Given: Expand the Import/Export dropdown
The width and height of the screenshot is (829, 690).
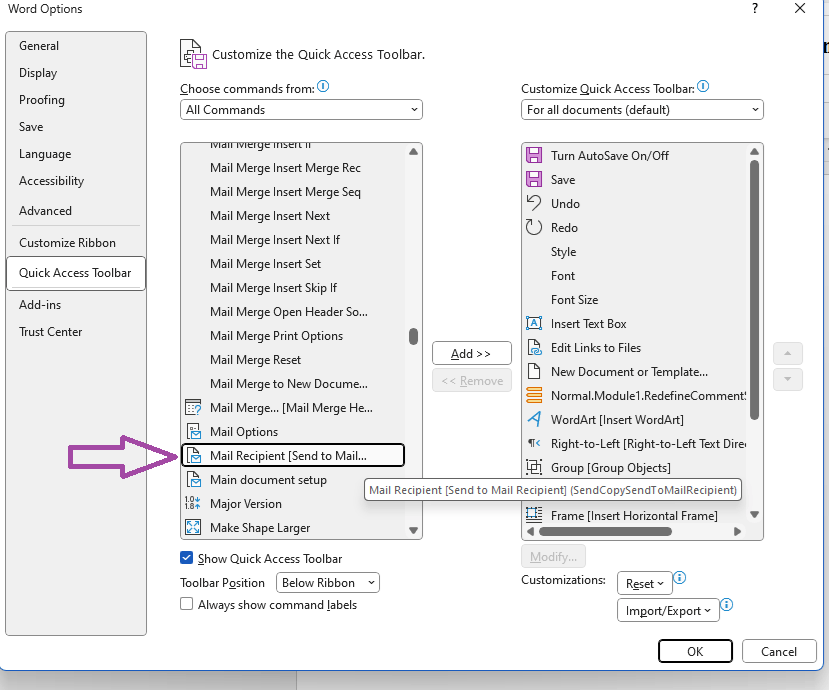Looking at the screenshot, I should (x=667, y=610).
